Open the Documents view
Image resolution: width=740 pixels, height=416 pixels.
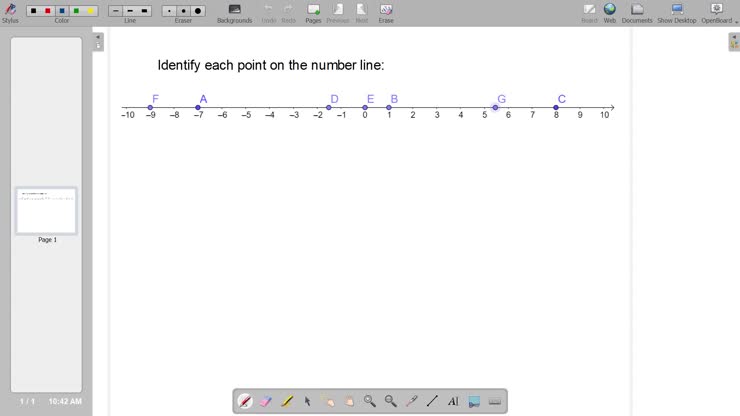pos(637,13)
